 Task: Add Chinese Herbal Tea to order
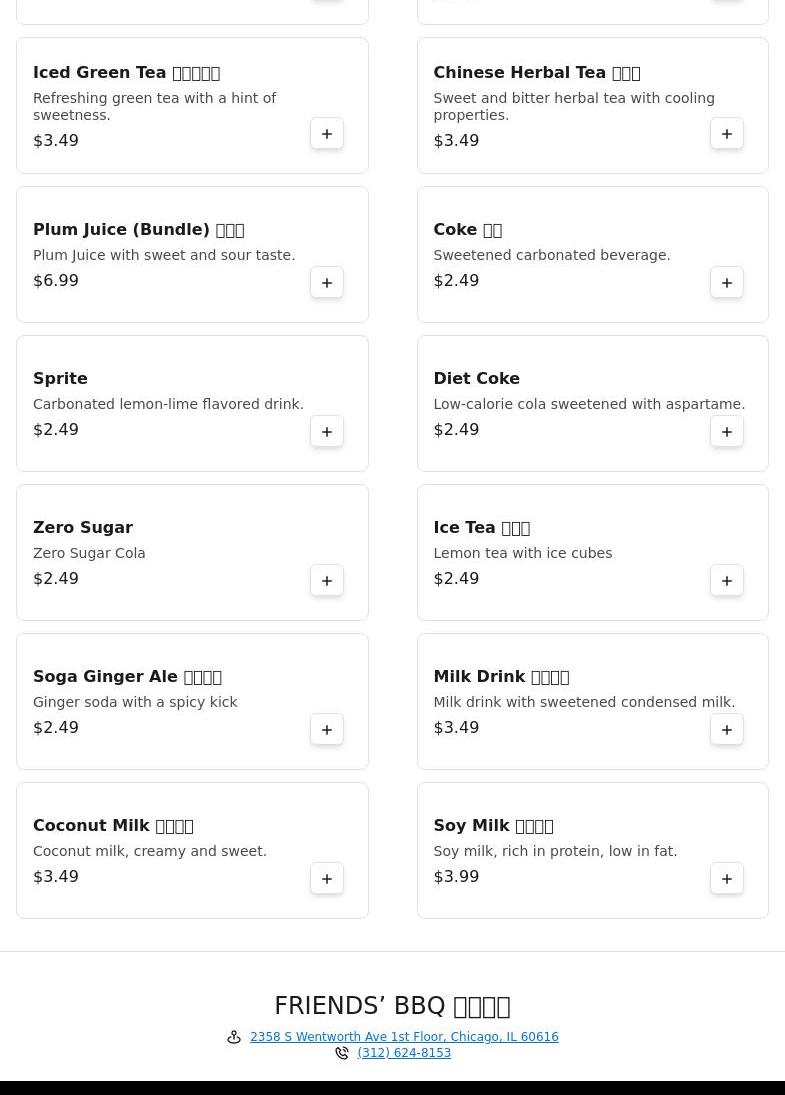coord(727,134)
